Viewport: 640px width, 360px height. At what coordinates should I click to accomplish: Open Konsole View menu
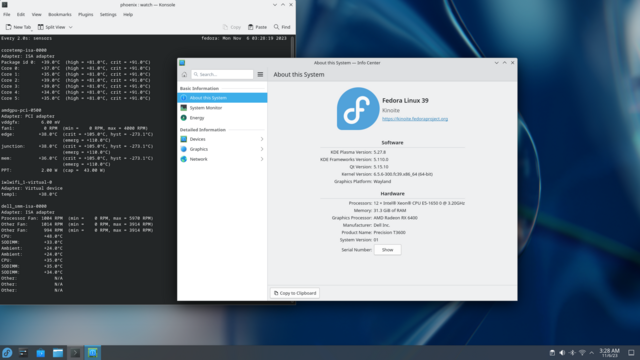[x=36, y=14]
